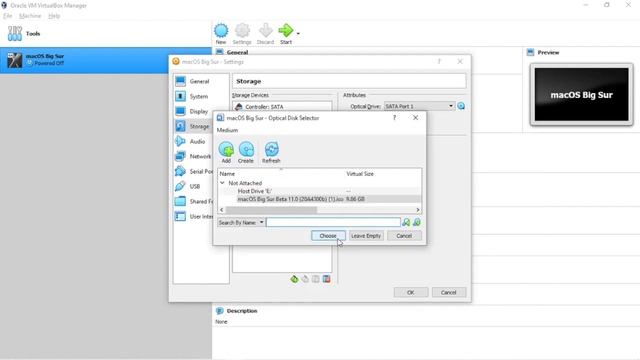Open the Search By Name dropdown

(241, 222)
